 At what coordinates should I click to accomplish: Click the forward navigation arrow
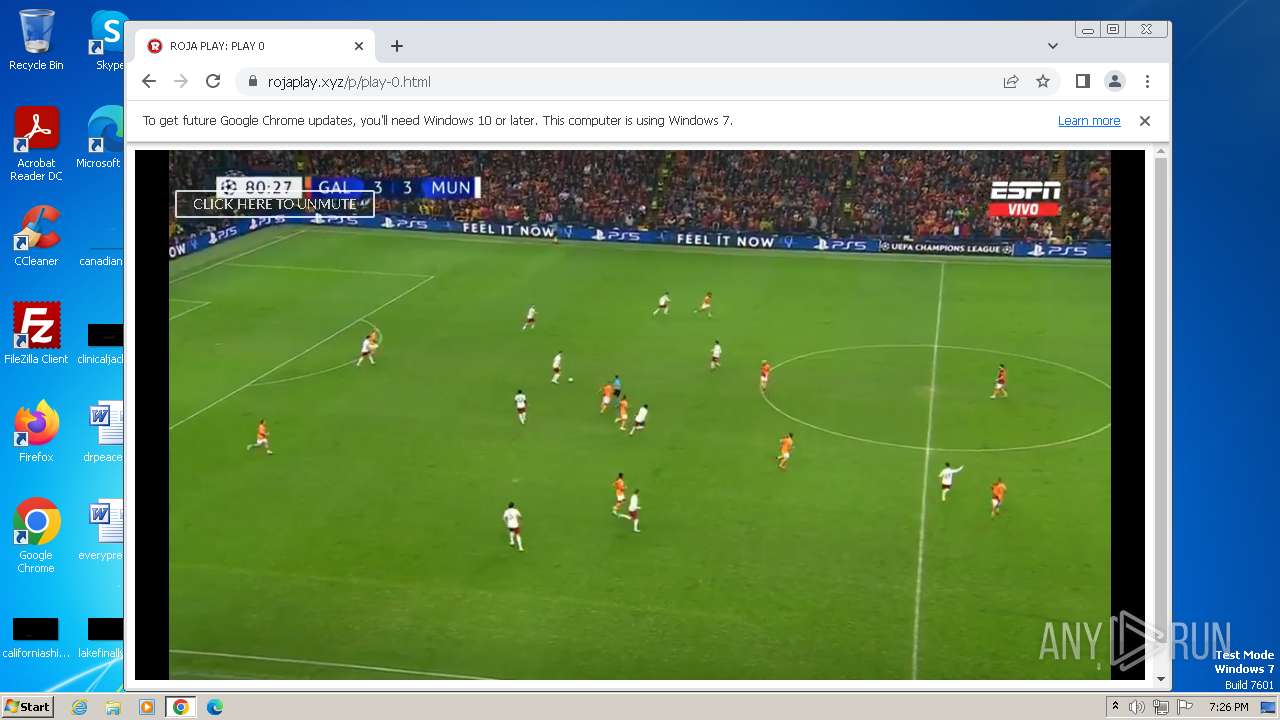coord(181,82)
